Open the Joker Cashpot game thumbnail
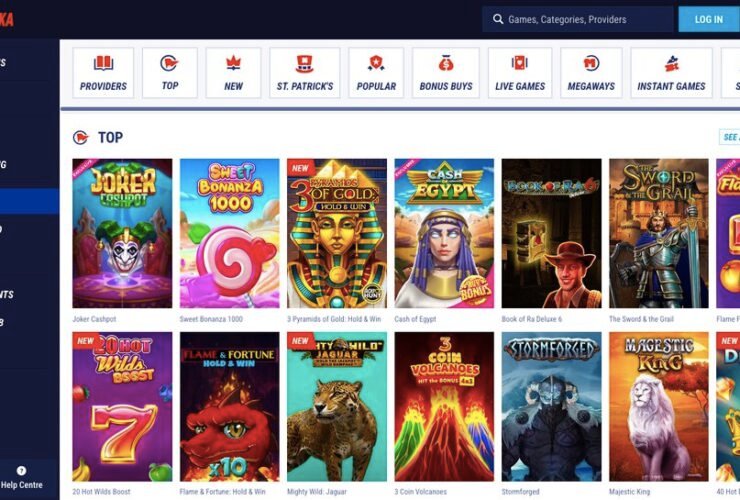Screen dimensions: 740x500 click(122, 233)
